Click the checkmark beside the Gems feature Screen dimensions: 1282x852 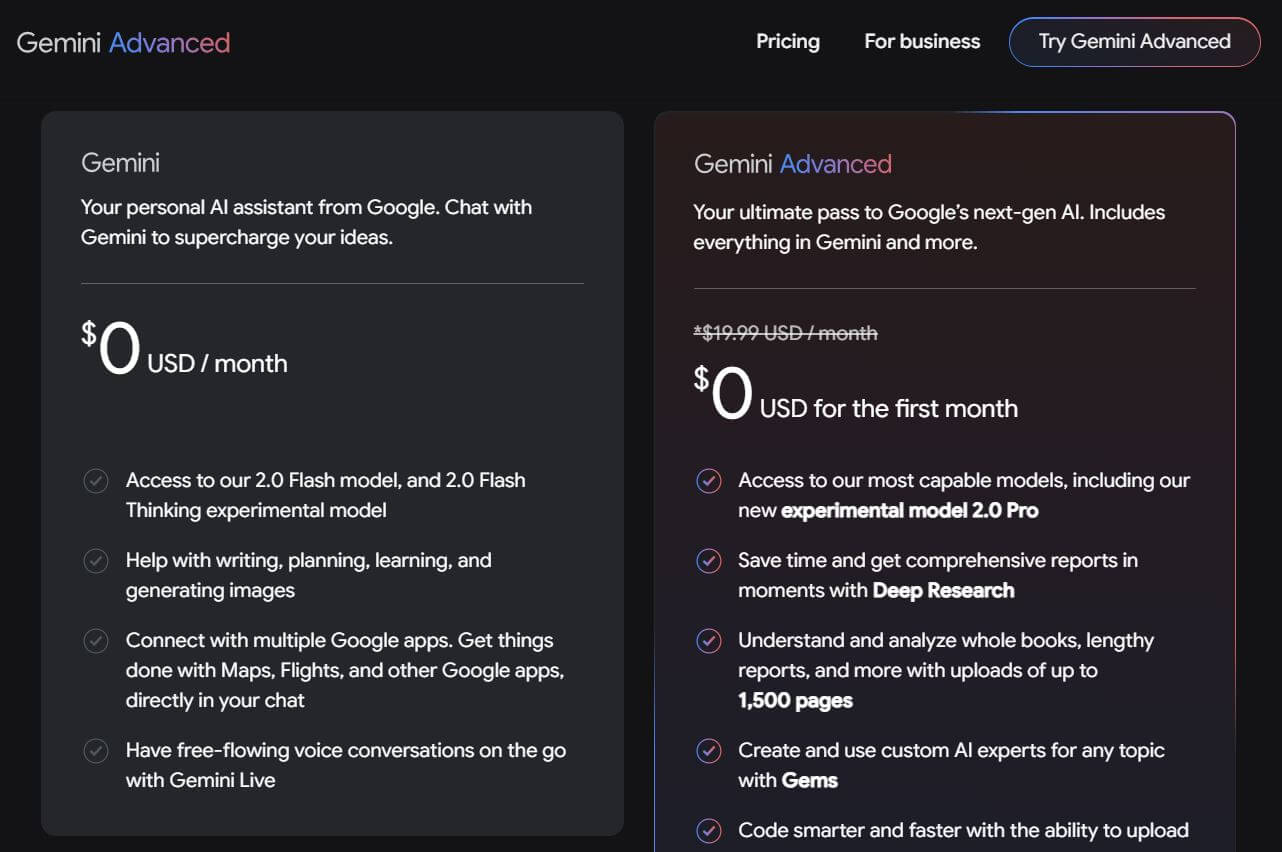(709, 751)
